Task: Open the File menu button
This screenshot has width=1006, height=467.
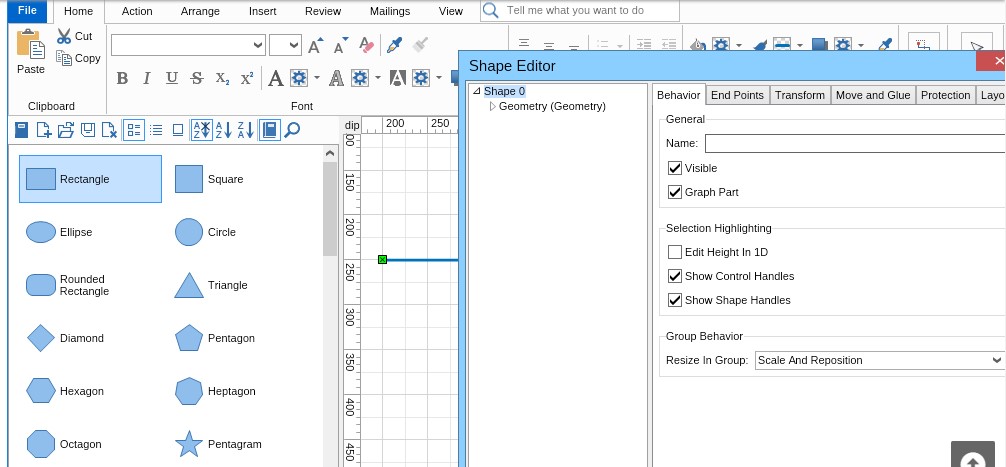Action: (x=27, y=11)
